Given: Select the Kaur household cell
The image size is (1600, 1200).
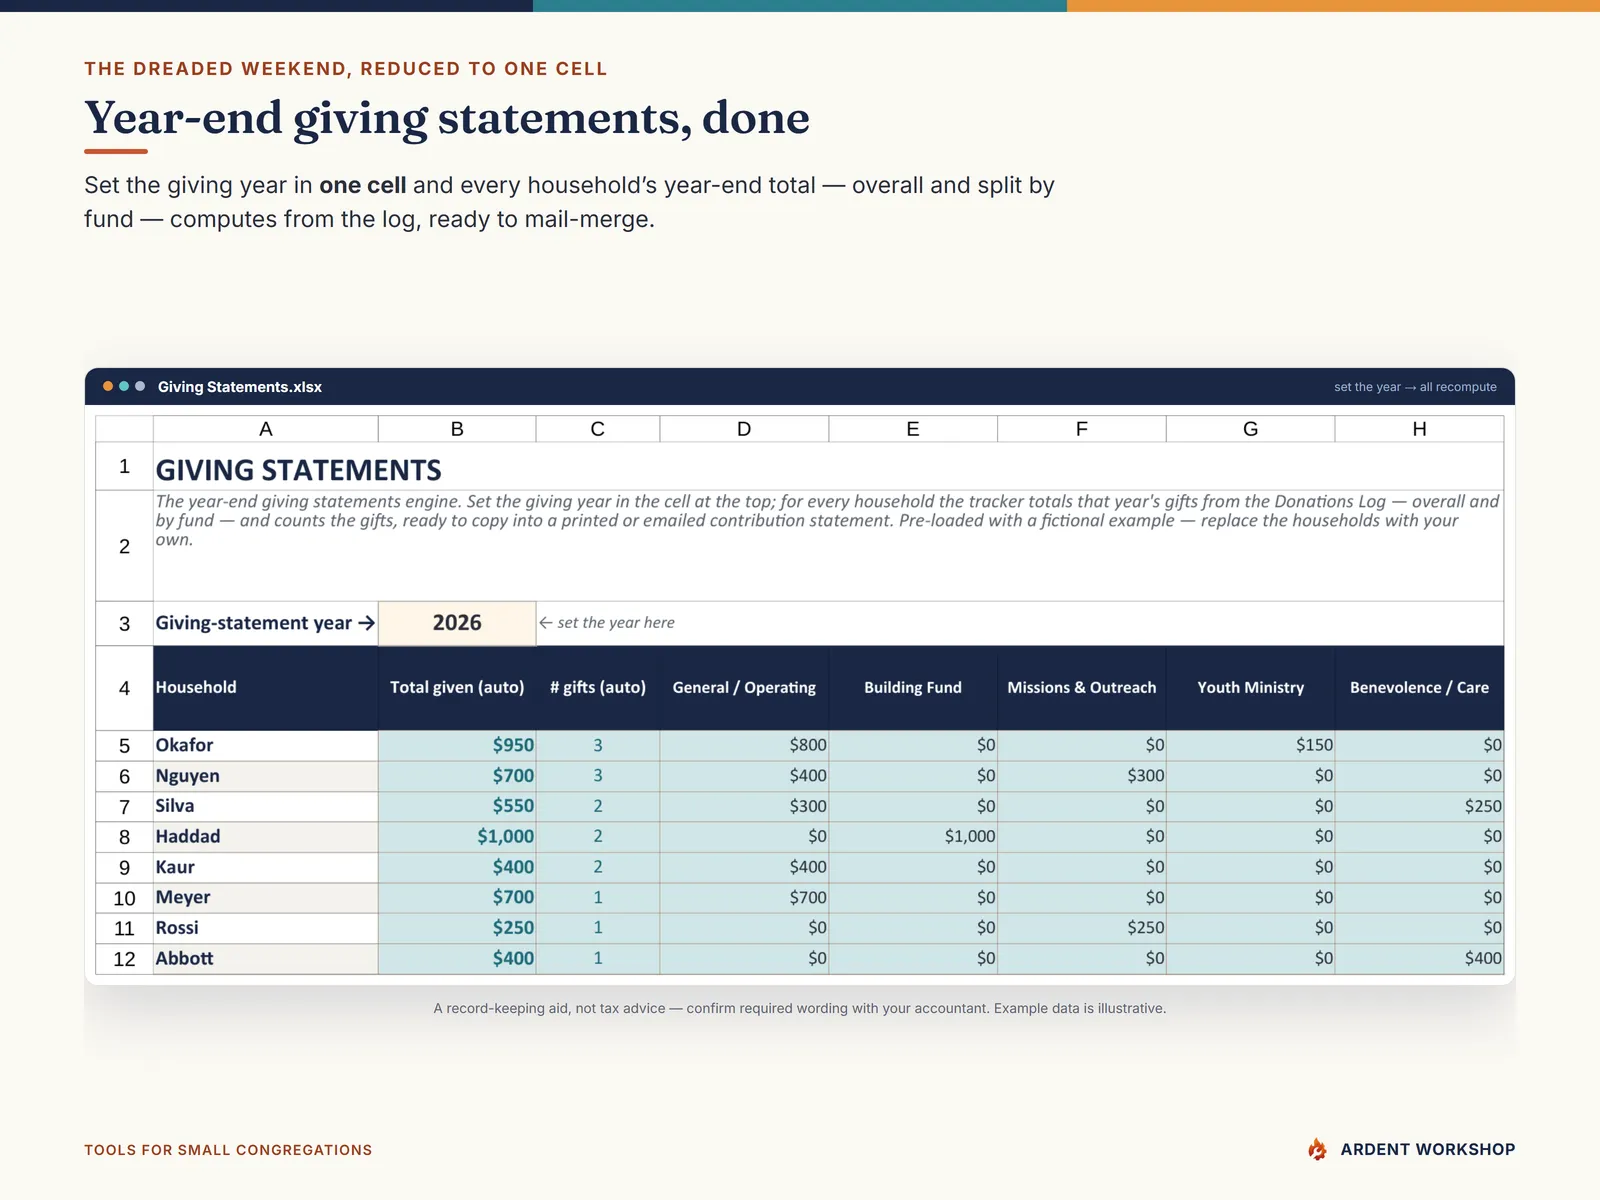Looking at the screenshot, I should point(266,867).
